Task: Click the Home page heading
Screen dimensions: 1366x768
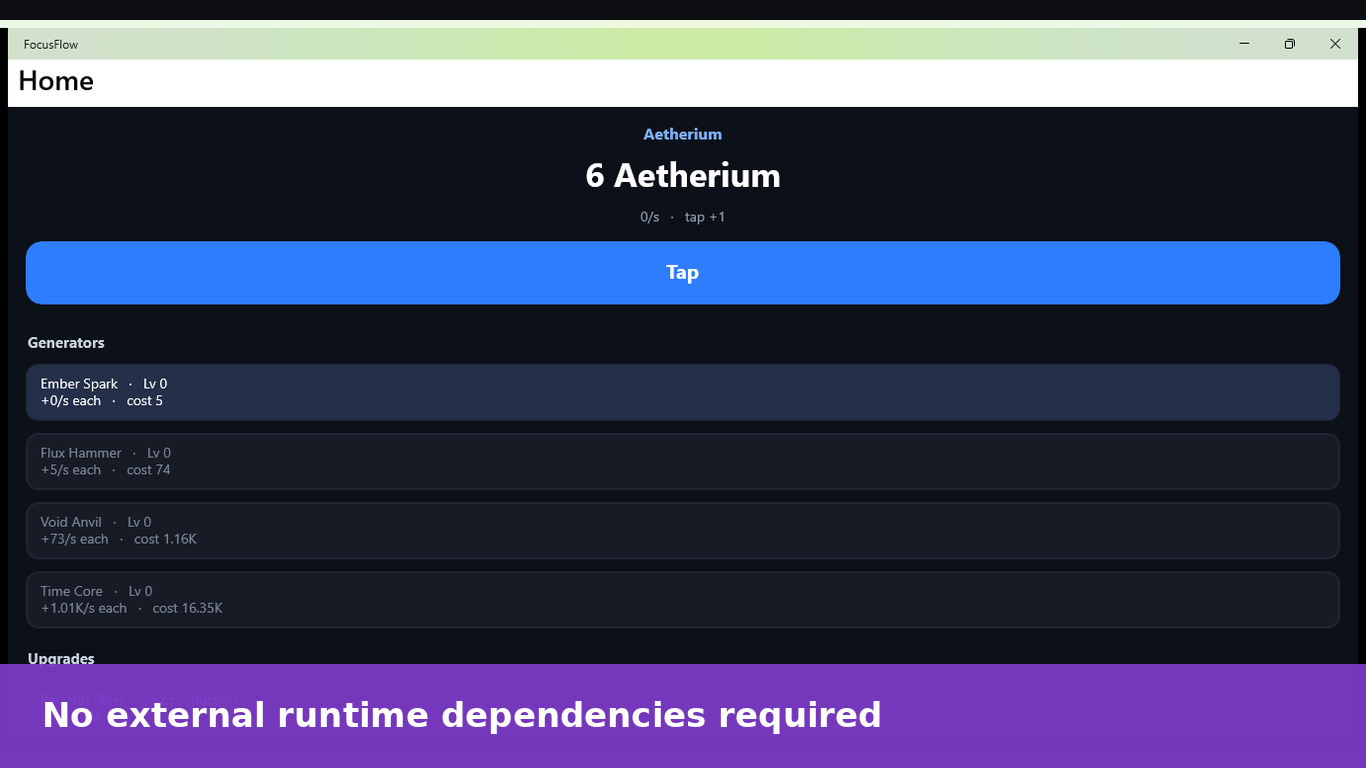Action: click(x=56, y=81)
